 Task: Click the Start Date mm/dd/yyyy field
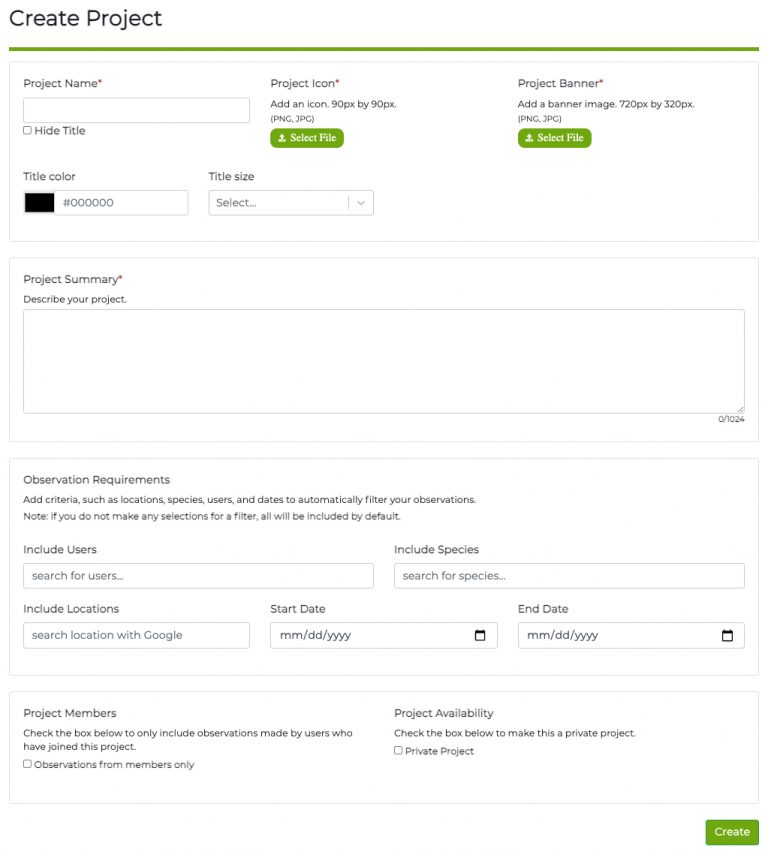(x=384, y=635)
